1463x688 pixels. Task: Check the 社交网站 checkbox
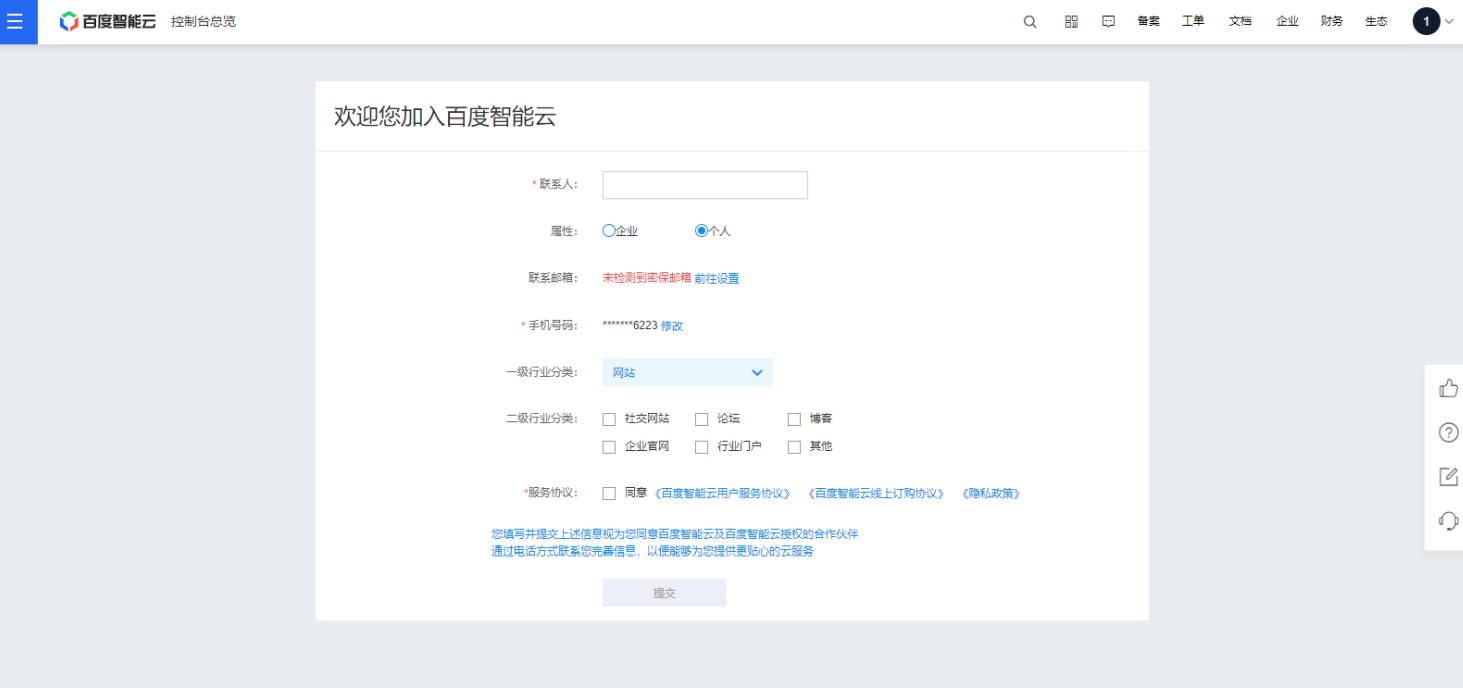(x=609, y=419)
